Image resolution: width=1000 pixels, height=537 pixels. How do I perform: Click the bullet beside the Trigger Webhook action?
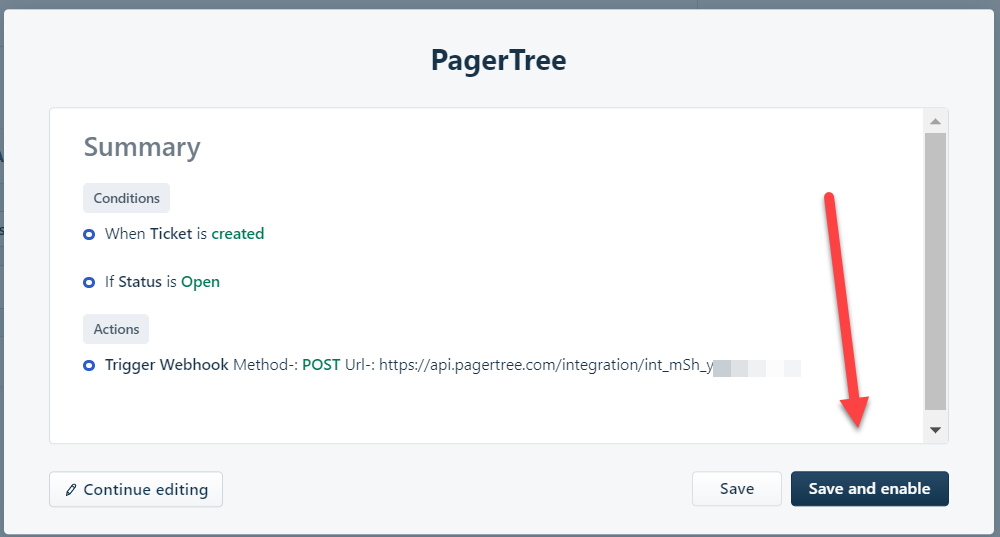point(89,365)
